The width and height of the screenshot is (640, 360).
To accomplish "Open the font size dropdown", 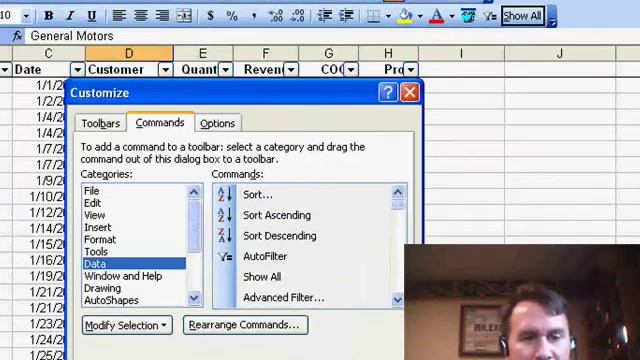I will coord(26,16).
